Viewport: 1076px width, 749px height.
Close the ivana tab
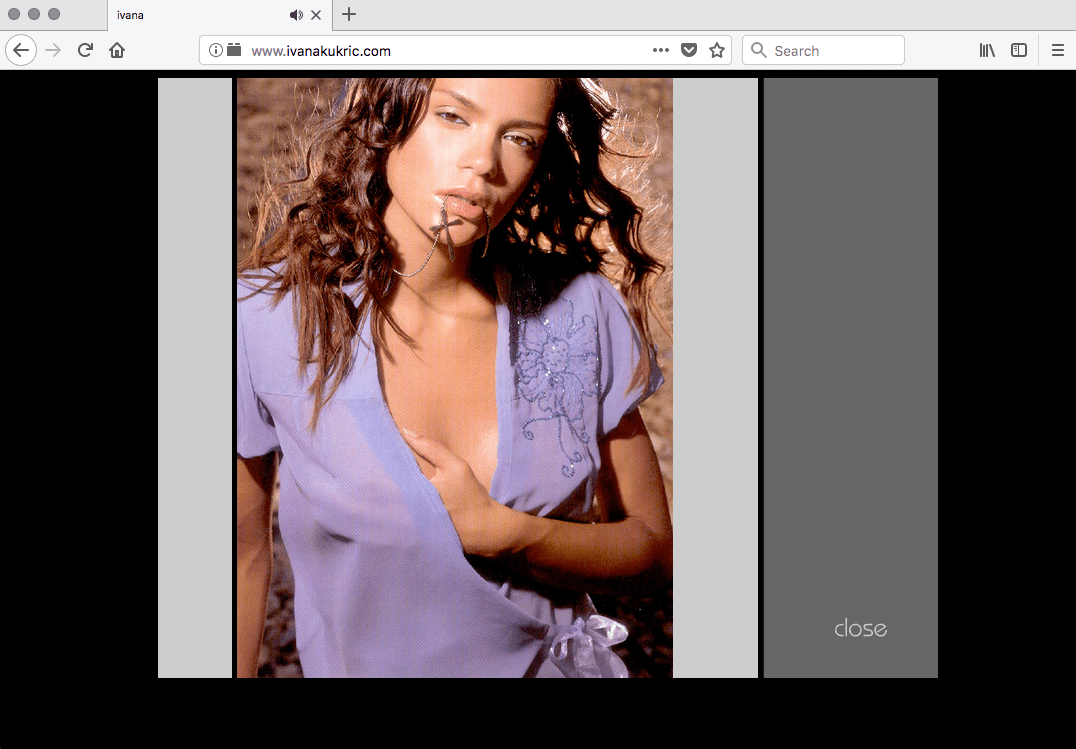tap(316, 15)
